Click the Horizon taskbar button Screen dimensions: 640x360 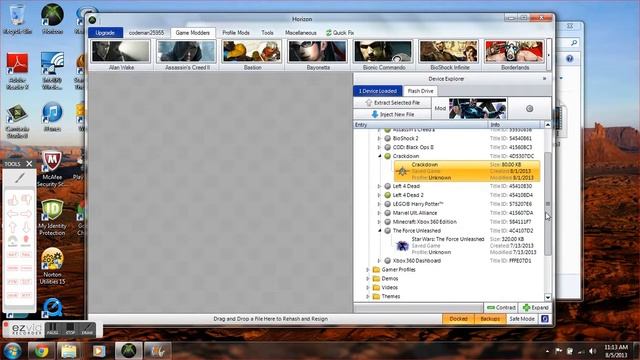[x=129, y=351]
